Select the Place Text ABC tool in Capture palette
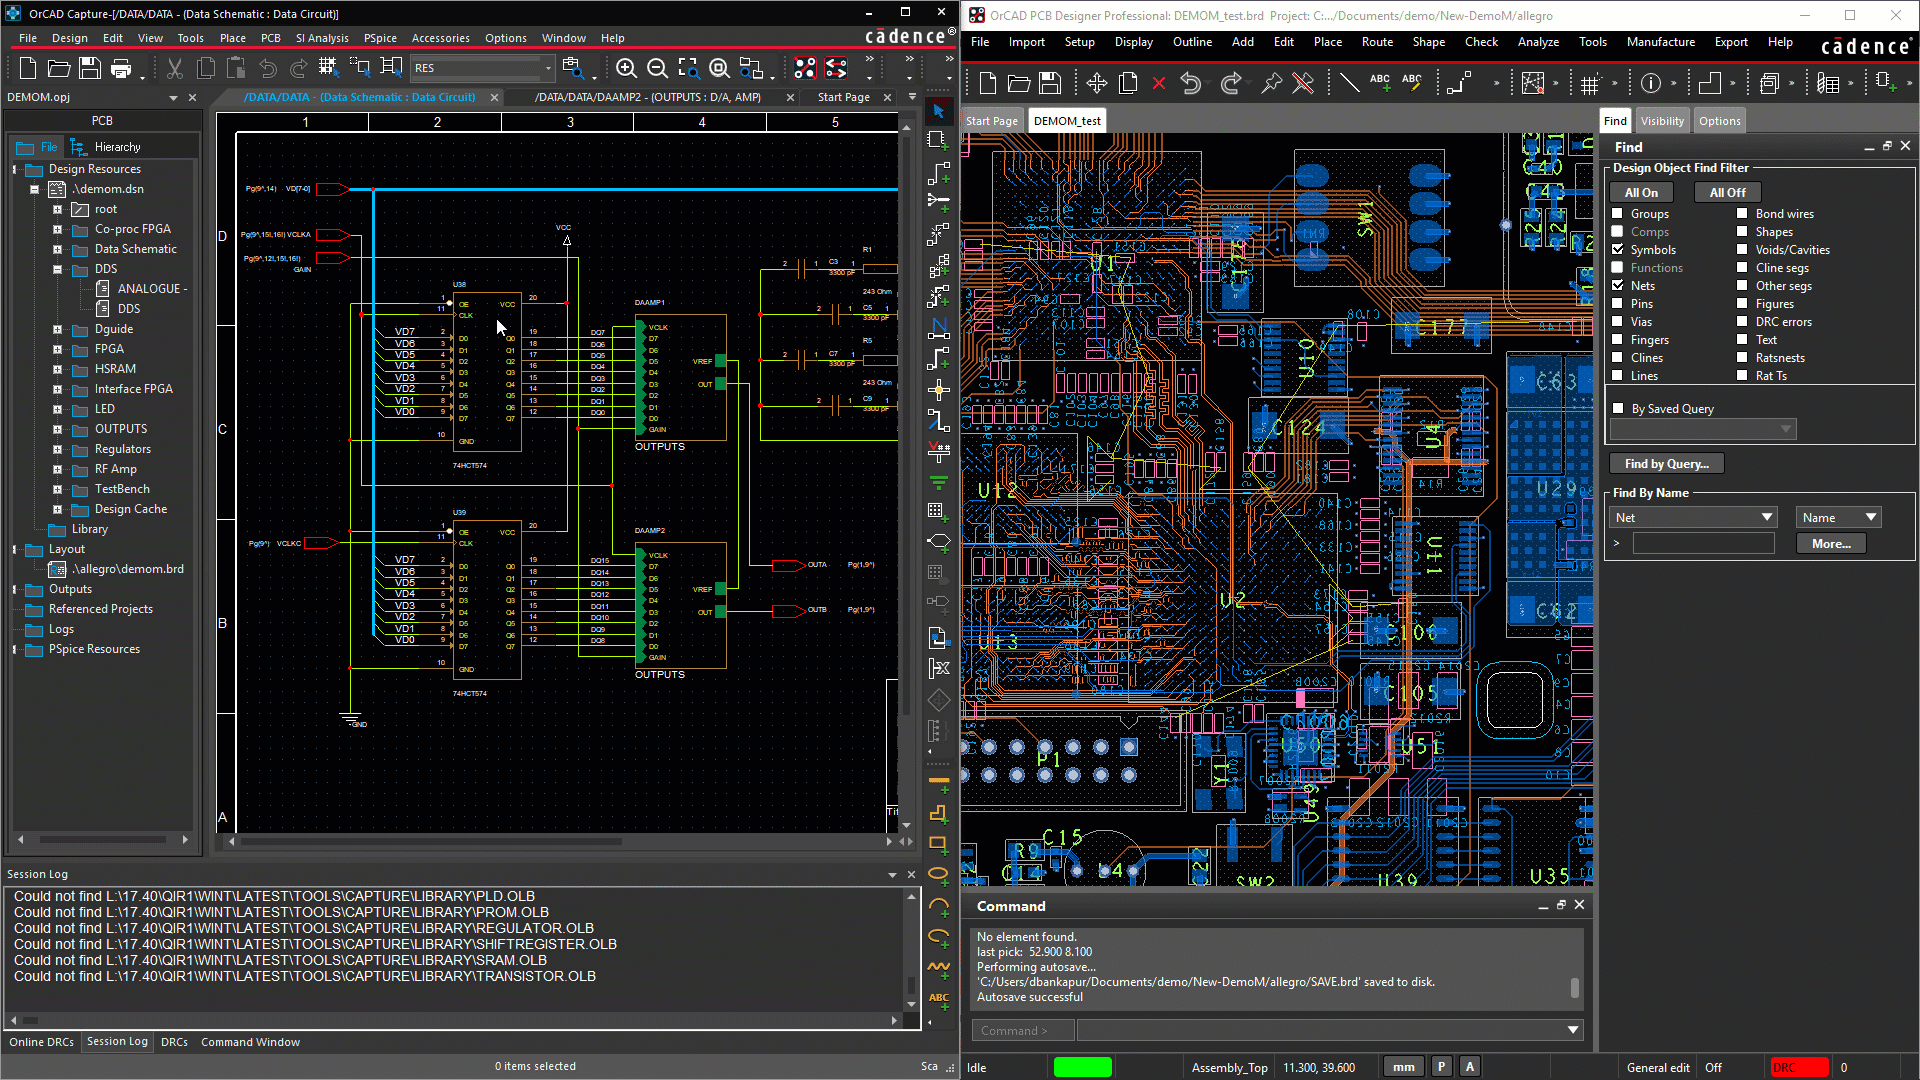The height and width of the screenshot is (1080, 1920). (x=938, y=999)
